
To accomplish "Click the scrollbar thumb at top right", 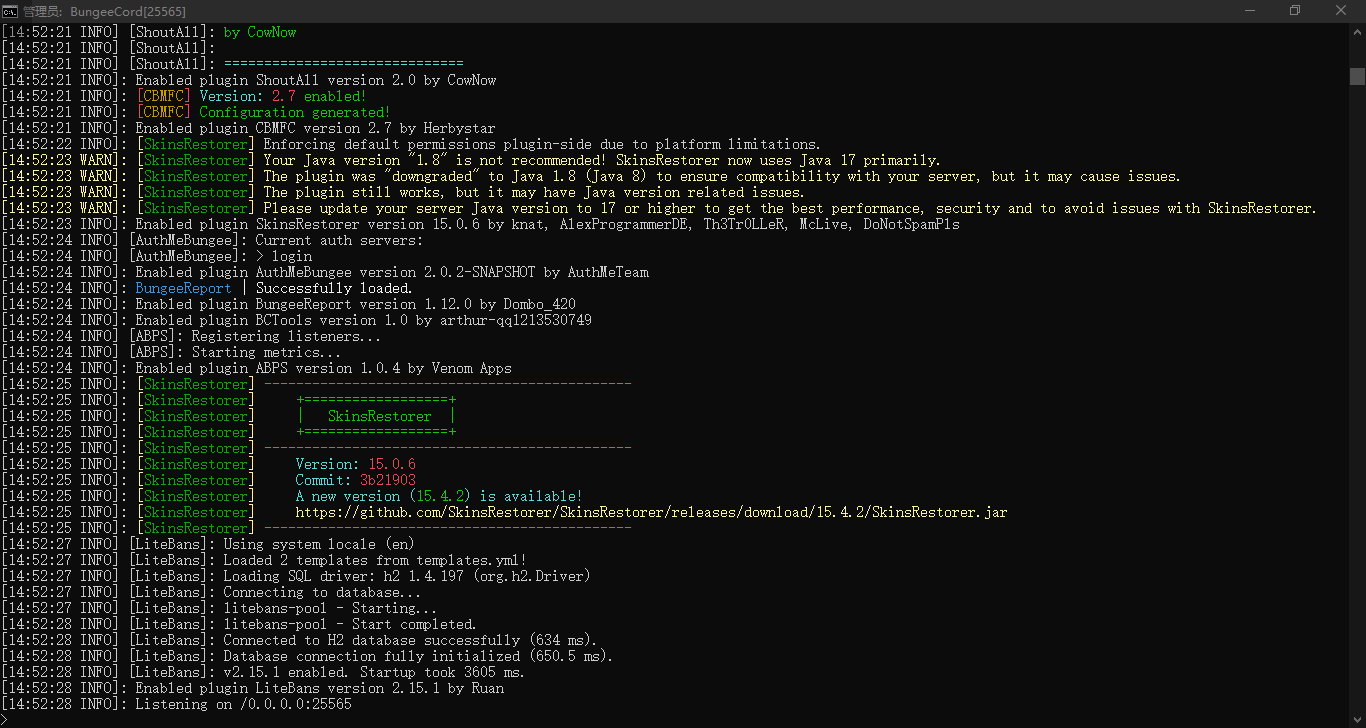I will point(1357,75).
